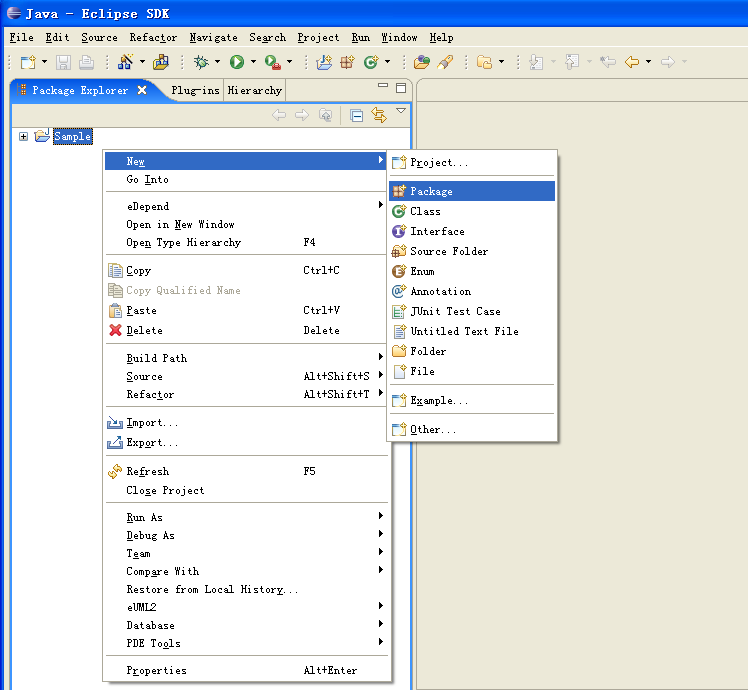This screenshot has width=748, height=690.
Task: Open the Run dropdown arrow
Action: point(253,62)
